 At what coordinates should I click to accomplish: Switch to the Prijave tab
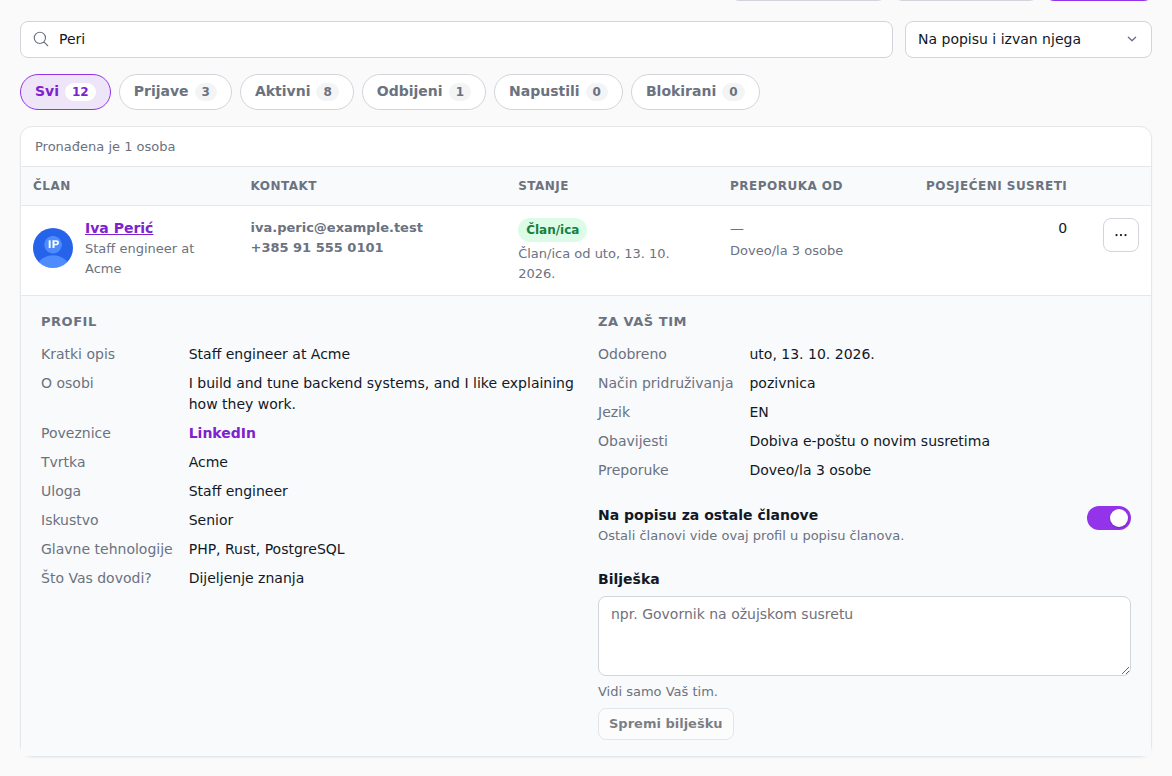click(x=175, y=92)
